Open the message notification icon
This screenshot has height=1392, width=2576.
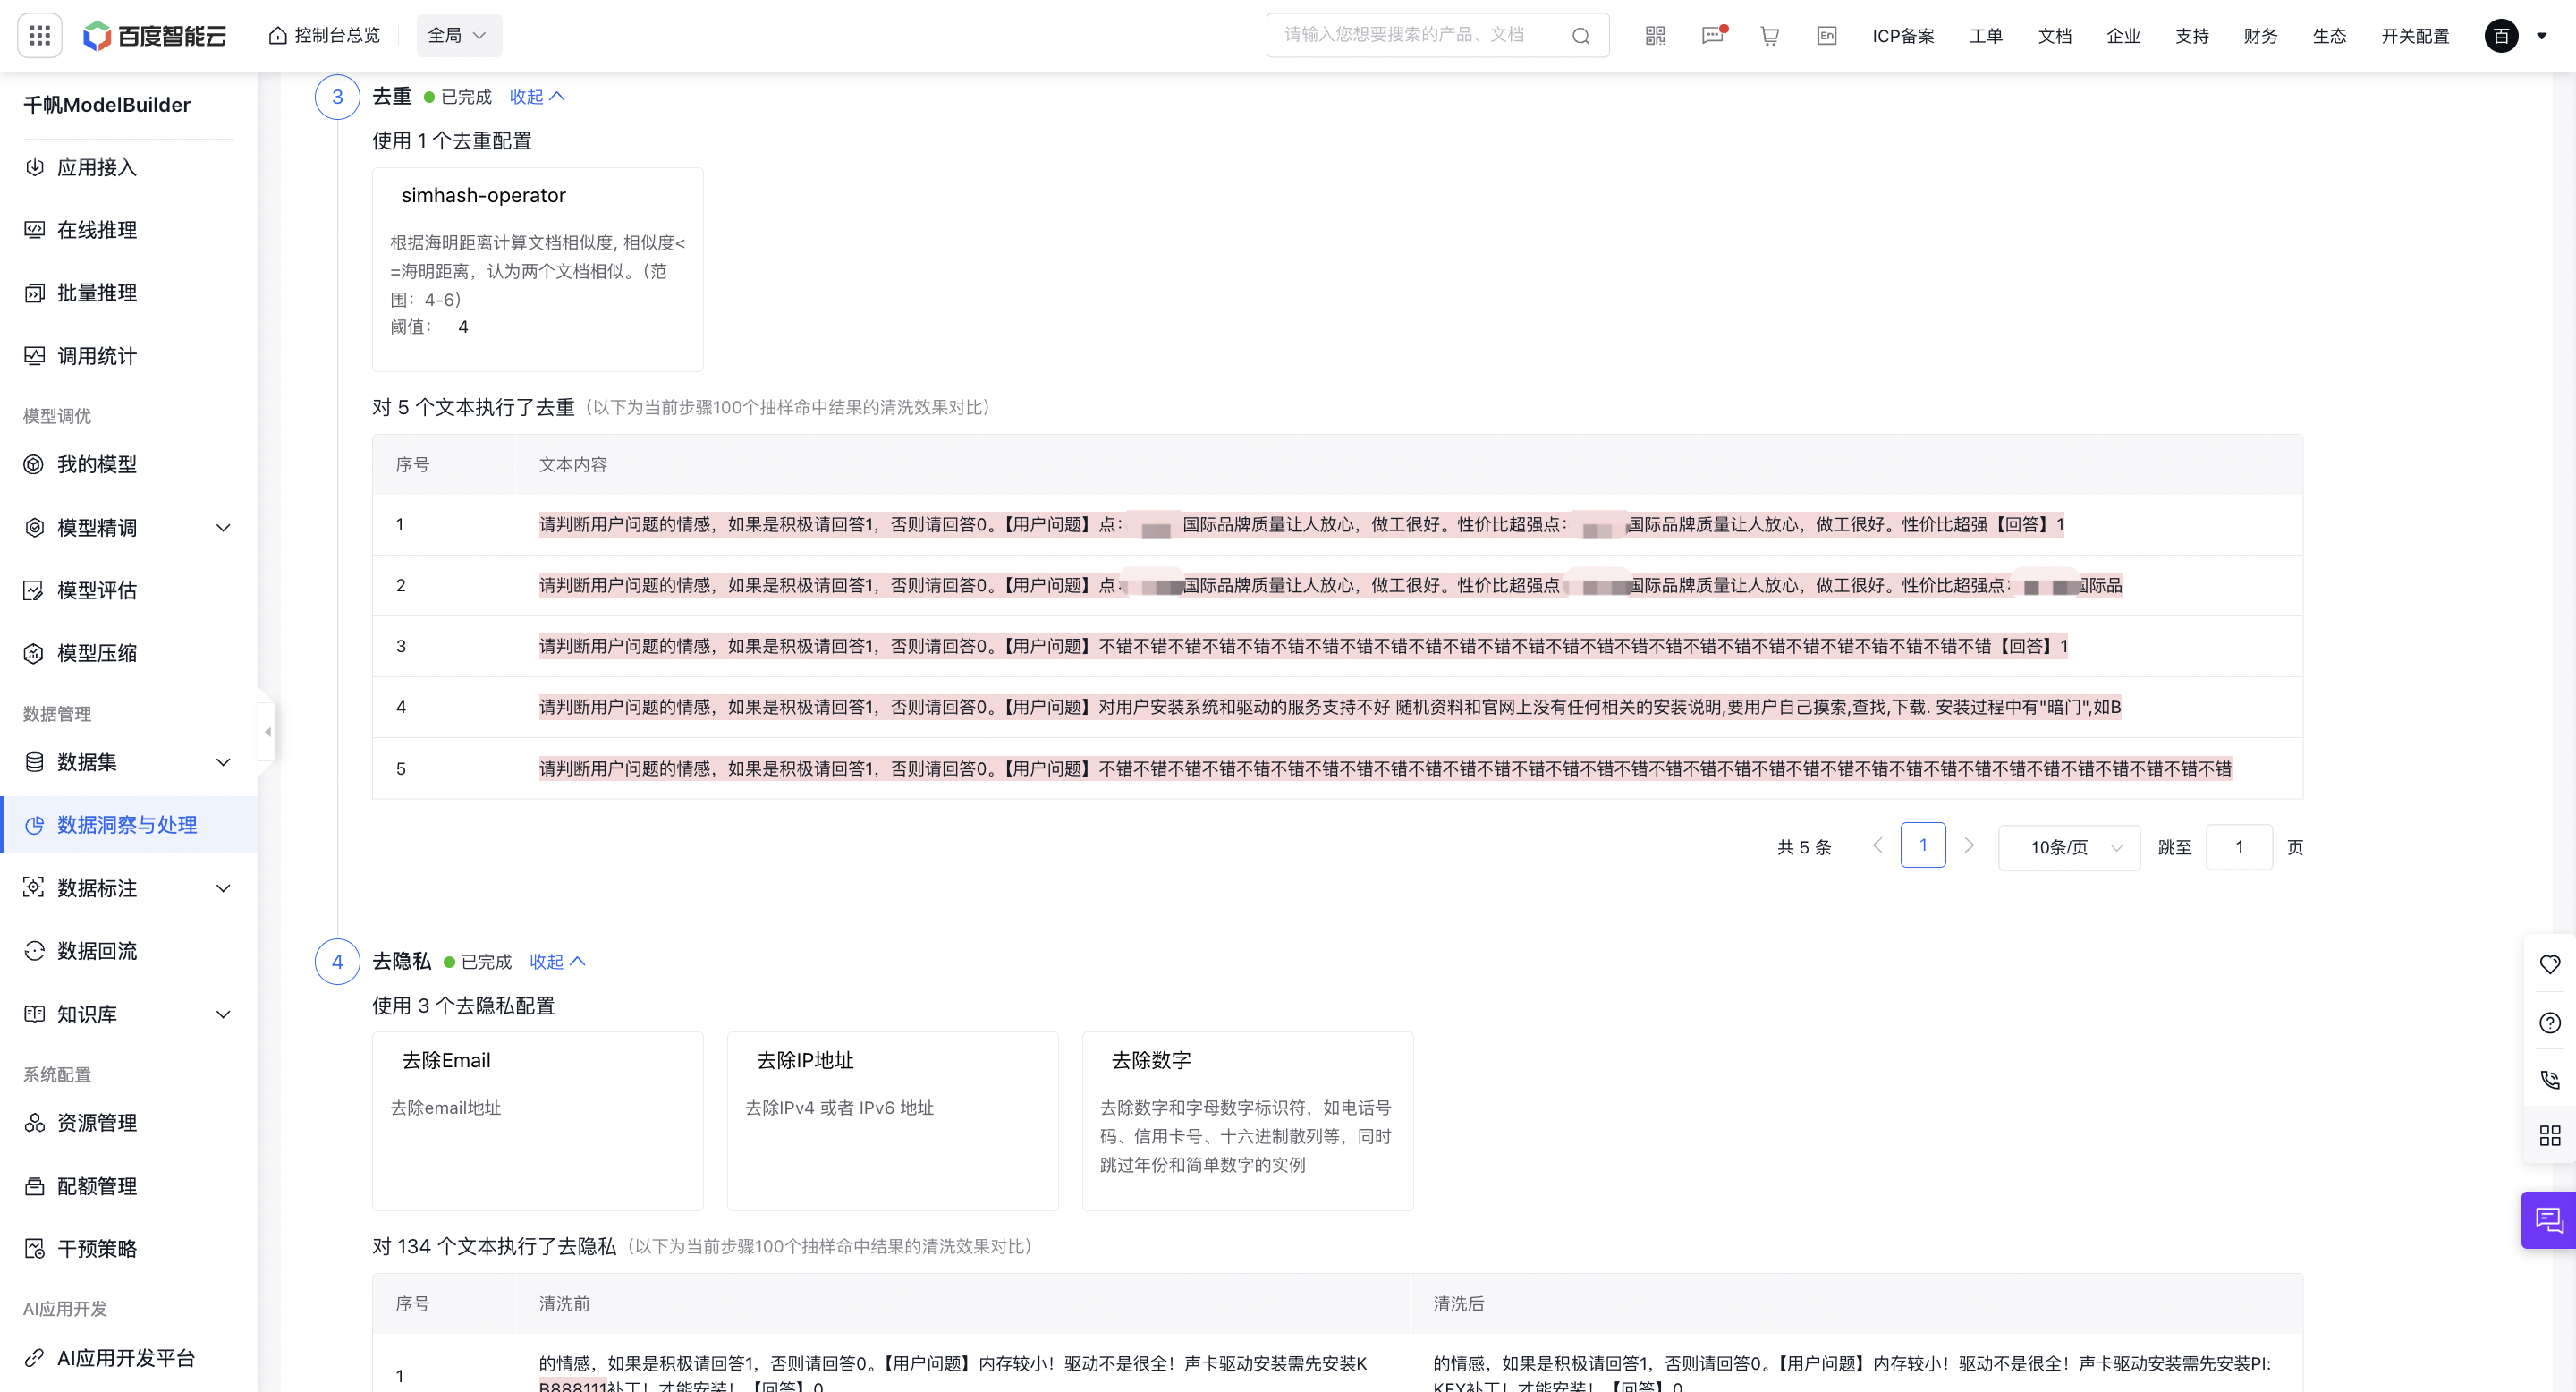pyautogui.click(x=1713, y=36)
